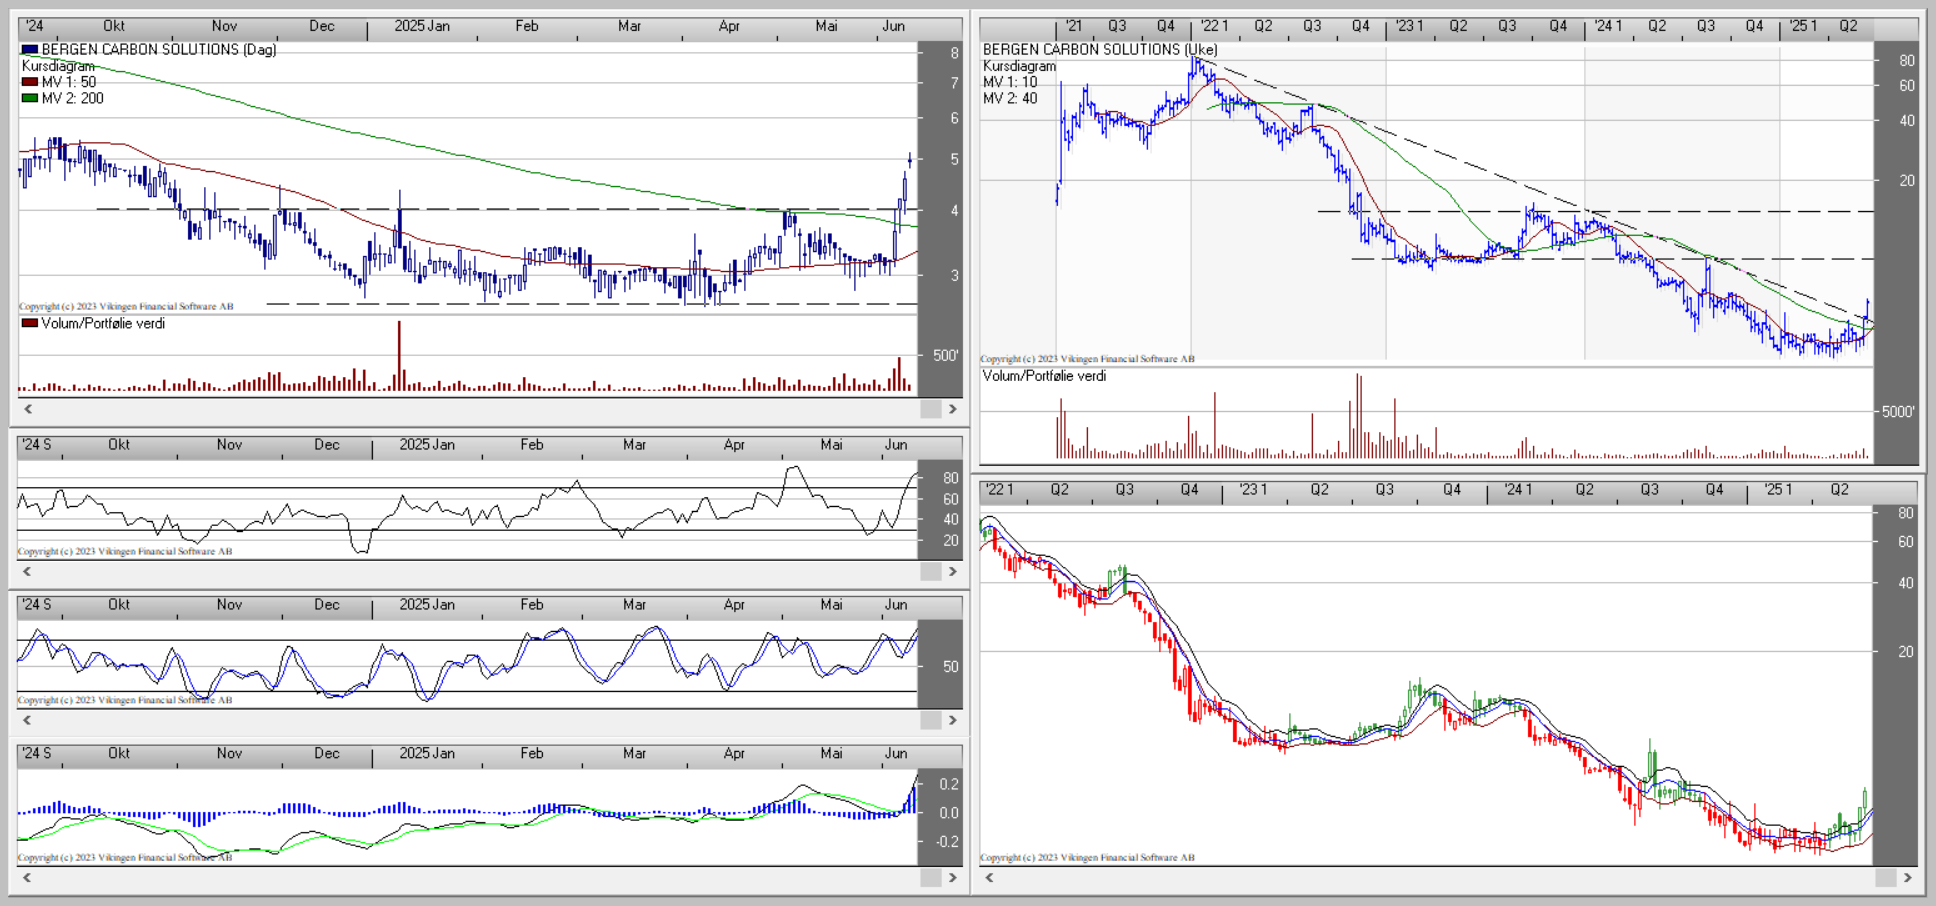Select BERGEN CARBON SOLUTIONS (Dag) legend title
This screenshot has width=1936, height=906.
(159, 49)
